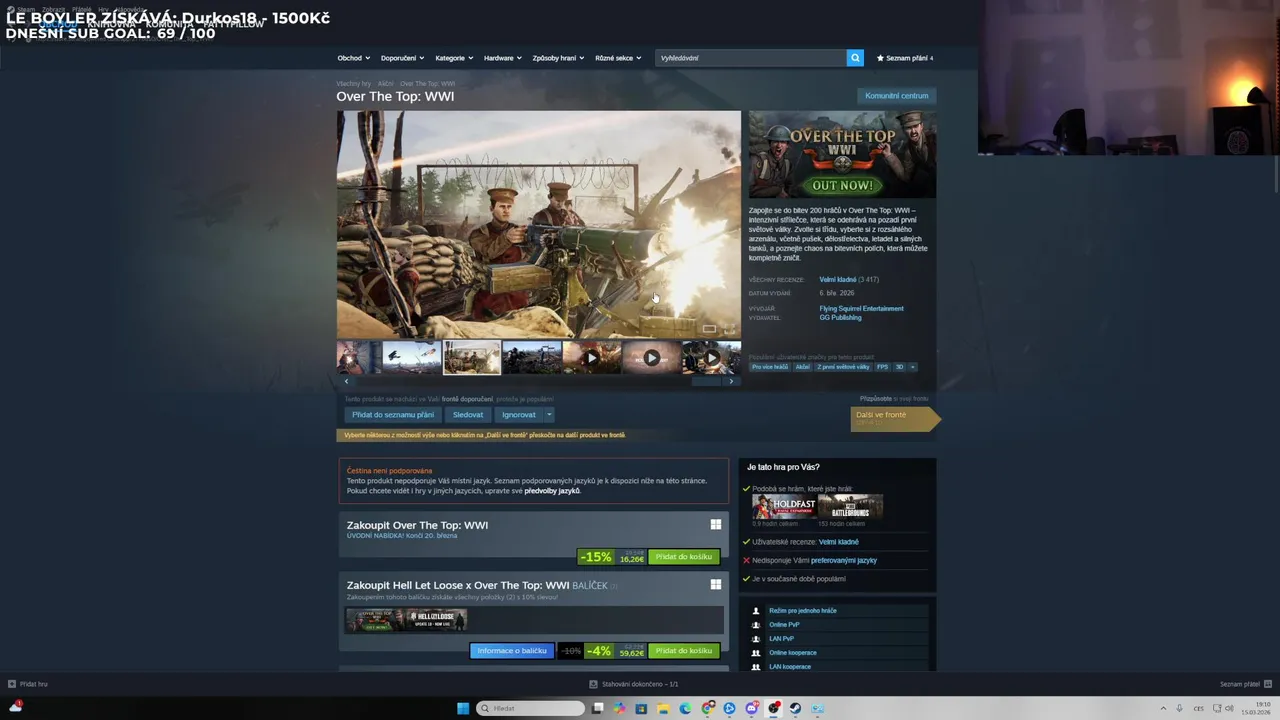The width and height of the screenshot is (1280, 720).
Task: Open Seznam přání wishlist link
Action: (904, 58)
